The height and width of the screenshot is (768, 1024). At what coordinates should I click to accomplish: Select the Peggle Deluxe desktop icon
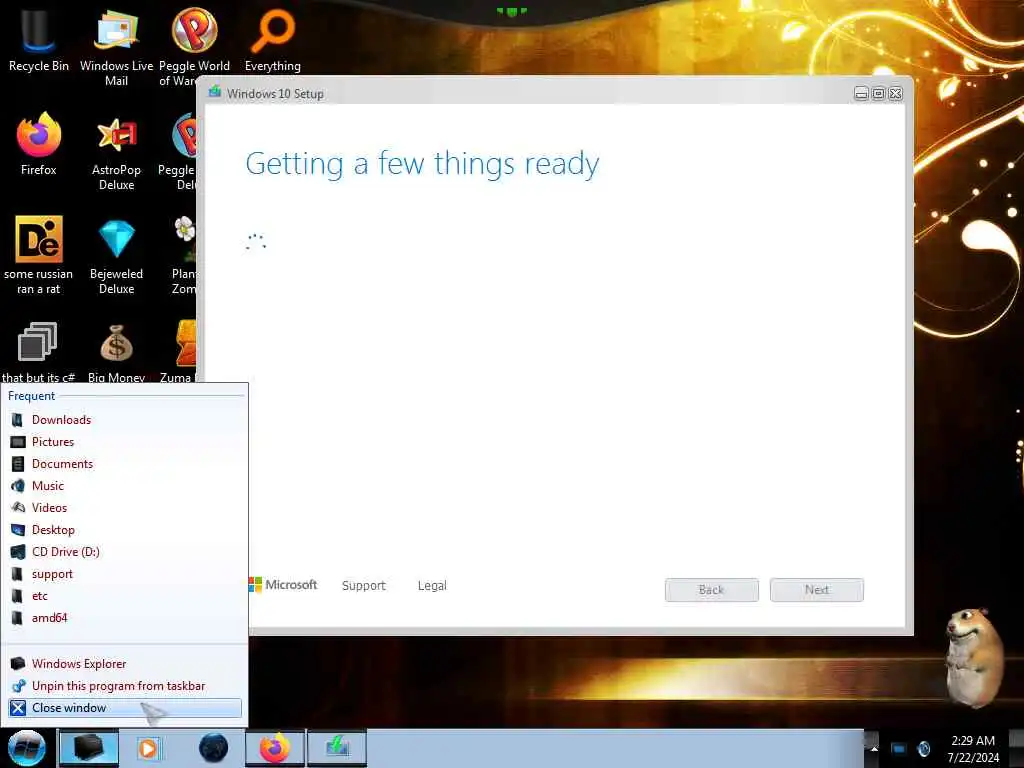click(x=178, y=152)
